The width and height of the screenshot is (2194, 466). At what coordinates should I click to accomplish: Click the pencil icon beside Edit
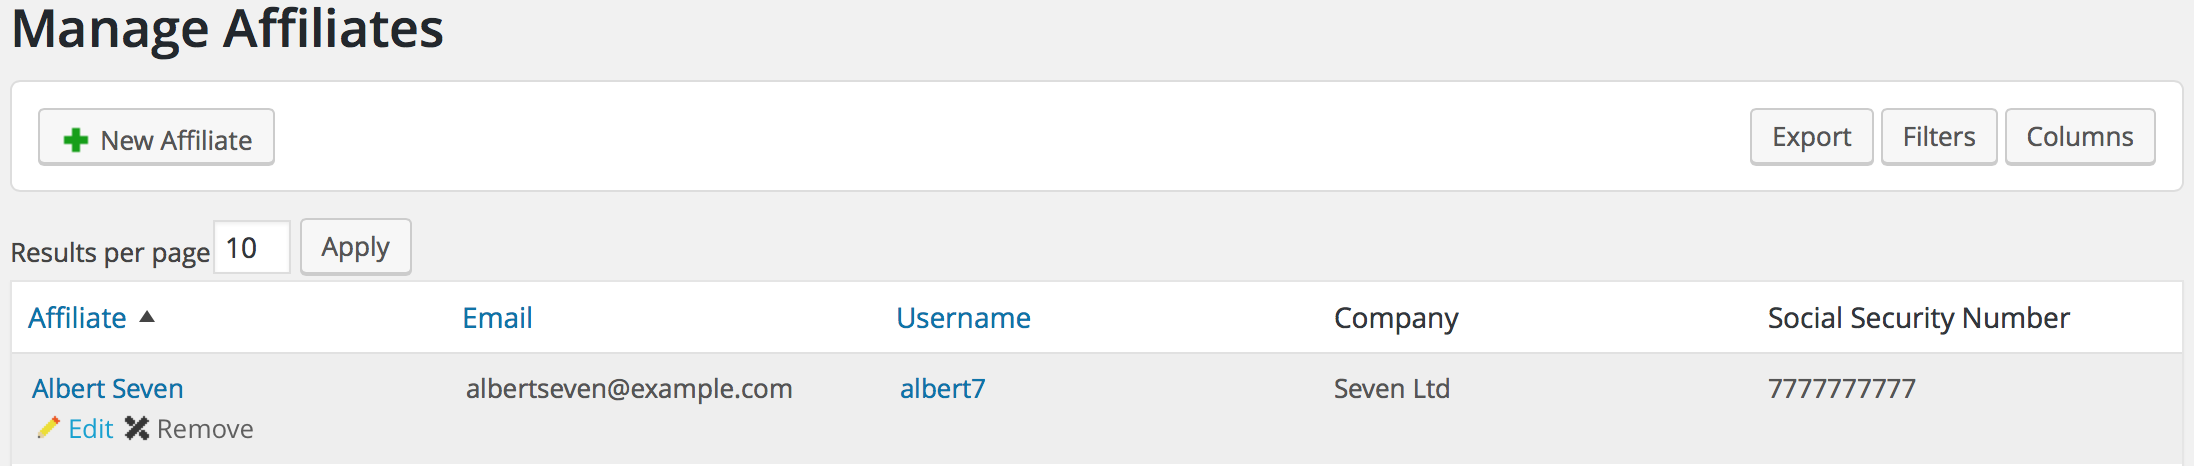tap(48, 428)
